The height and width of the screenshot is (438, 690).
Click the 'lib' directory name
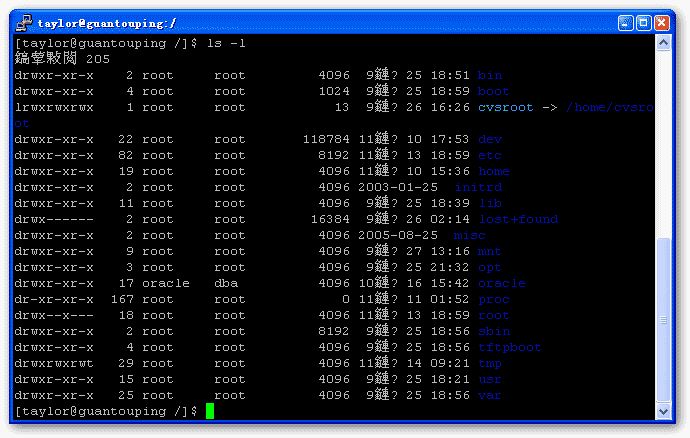[x=490, y=203]
